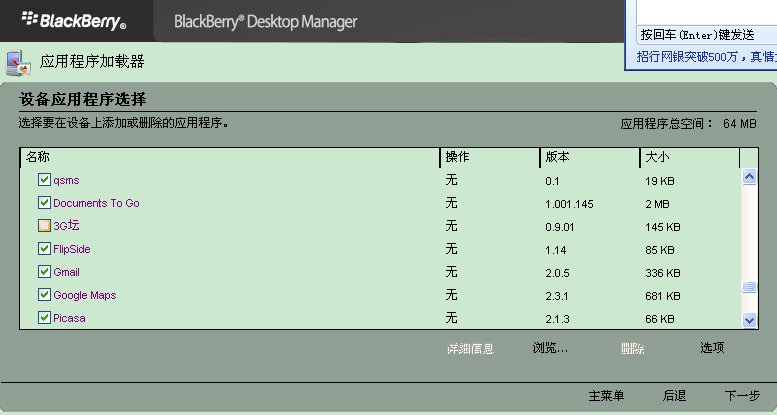This screenshot has width=777, height=415.
Task: Uncheck the qsms application checkbox
Action: (44, 179)
